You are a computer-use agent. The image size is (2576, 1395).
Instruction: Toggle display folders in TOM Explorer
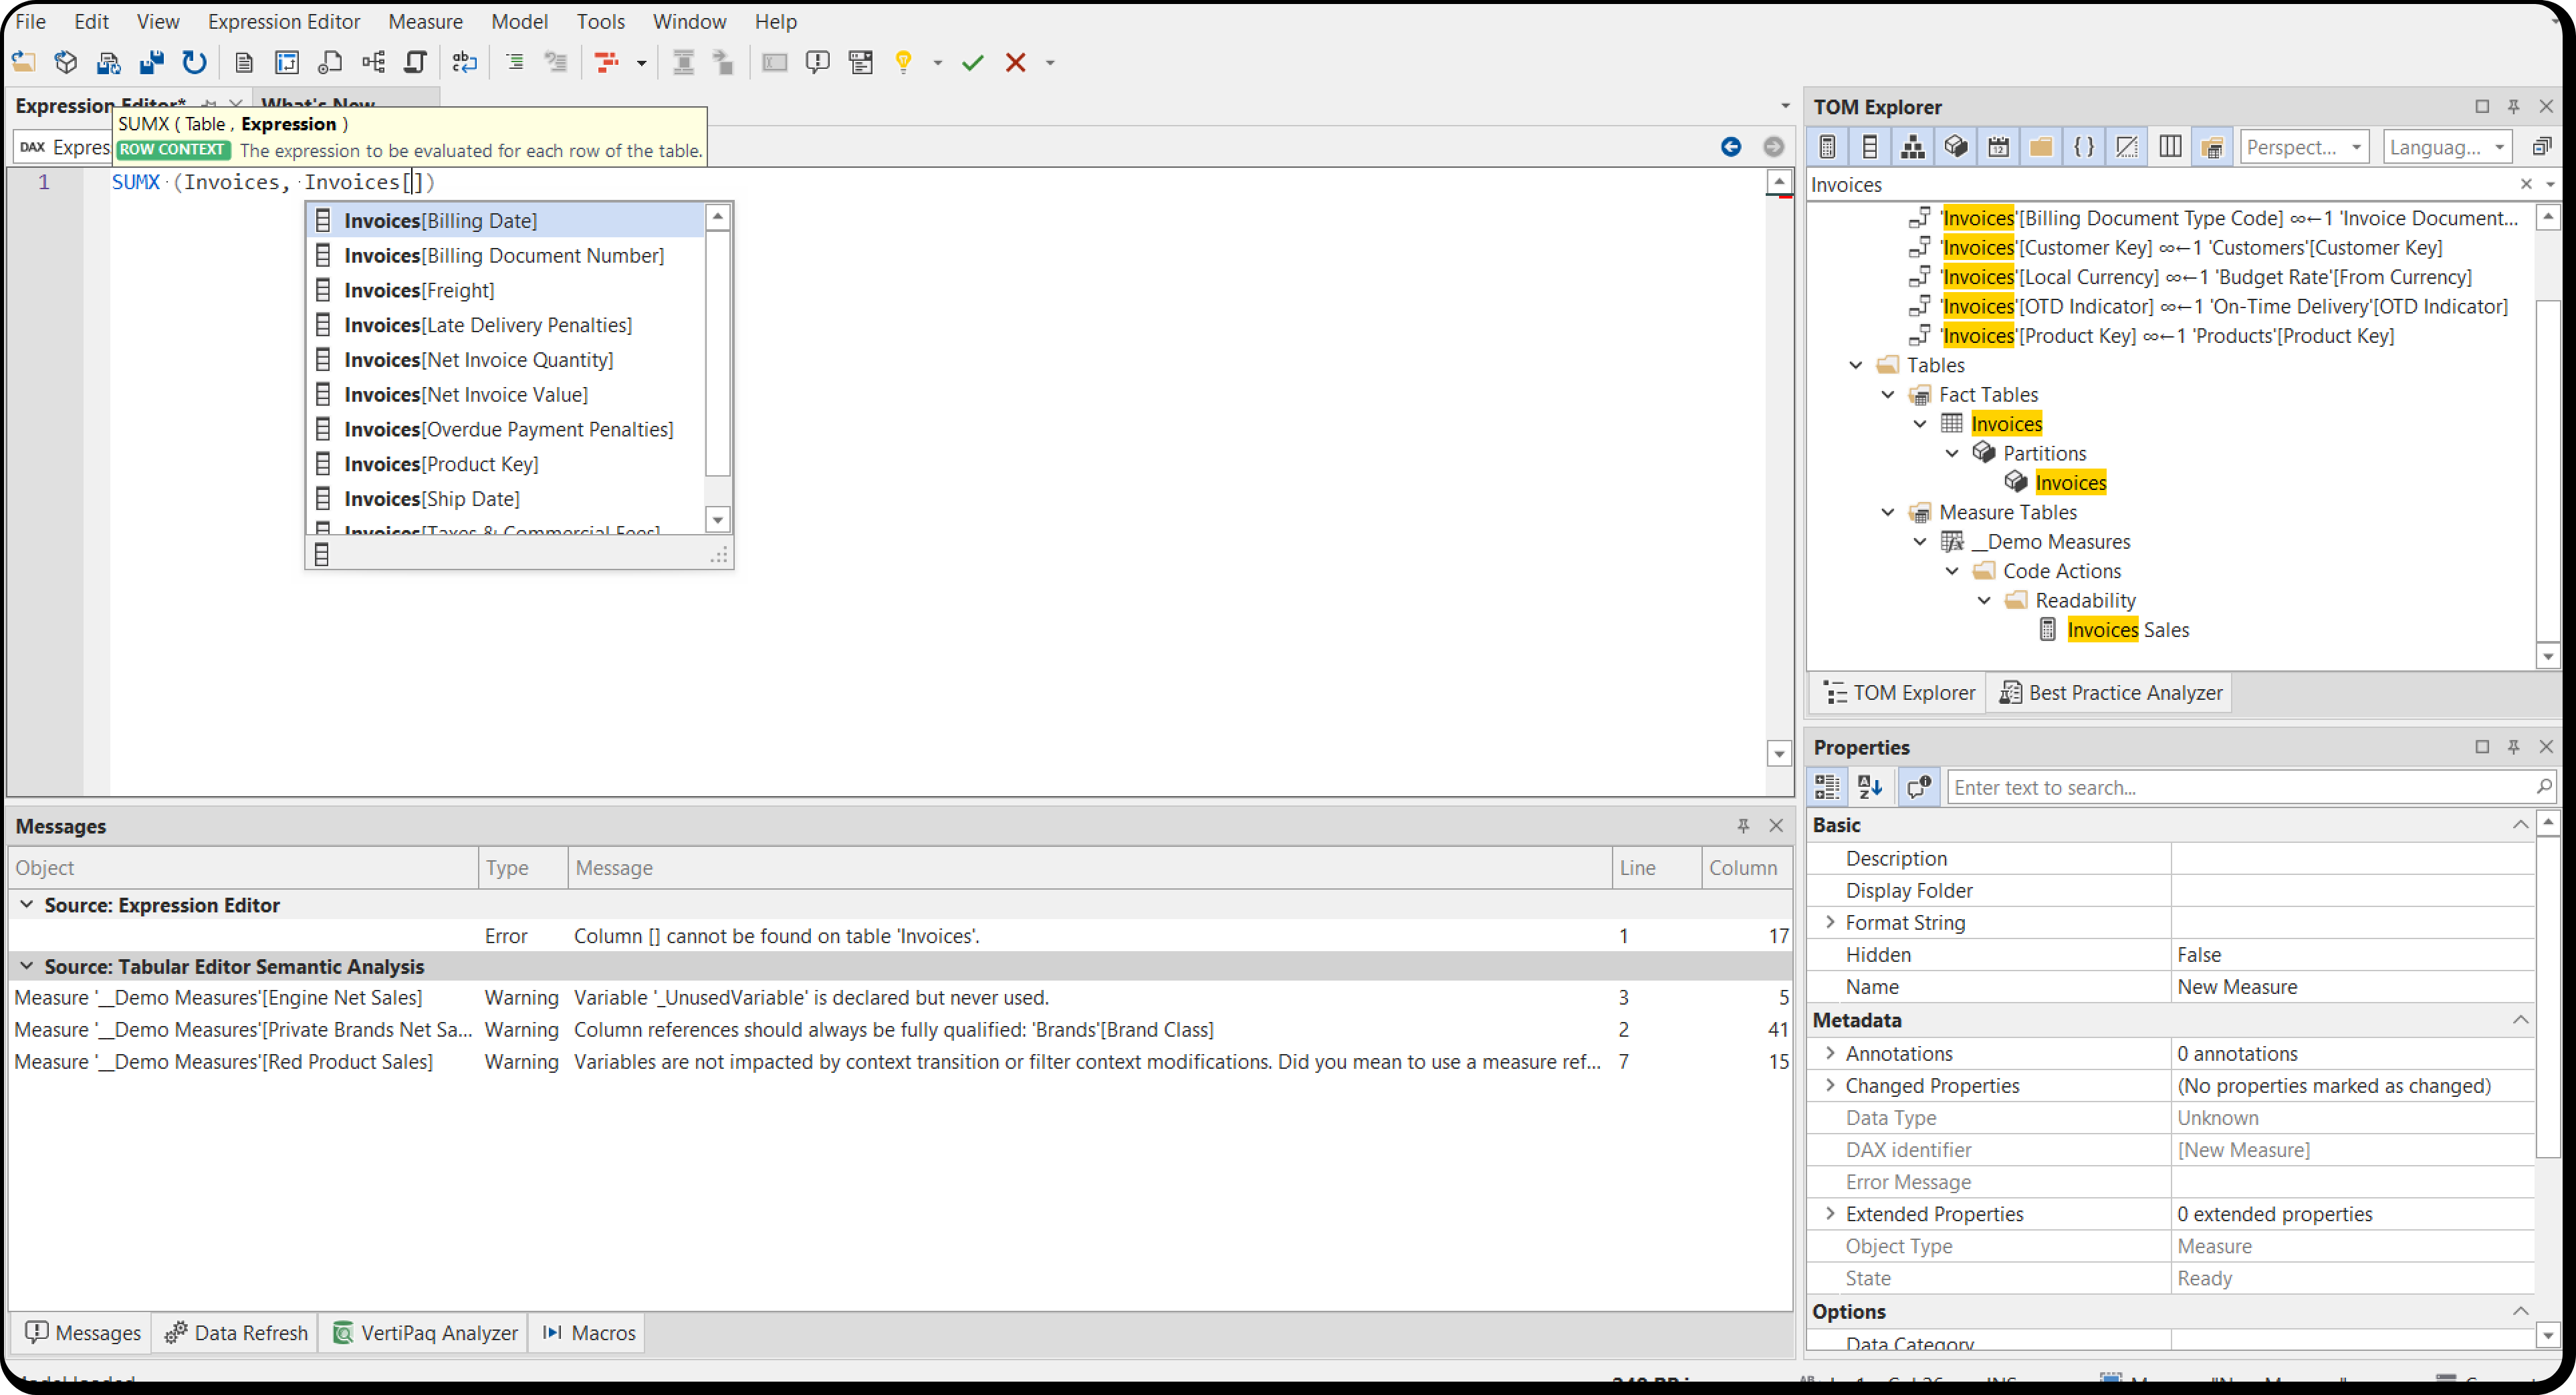[2042, 147]
